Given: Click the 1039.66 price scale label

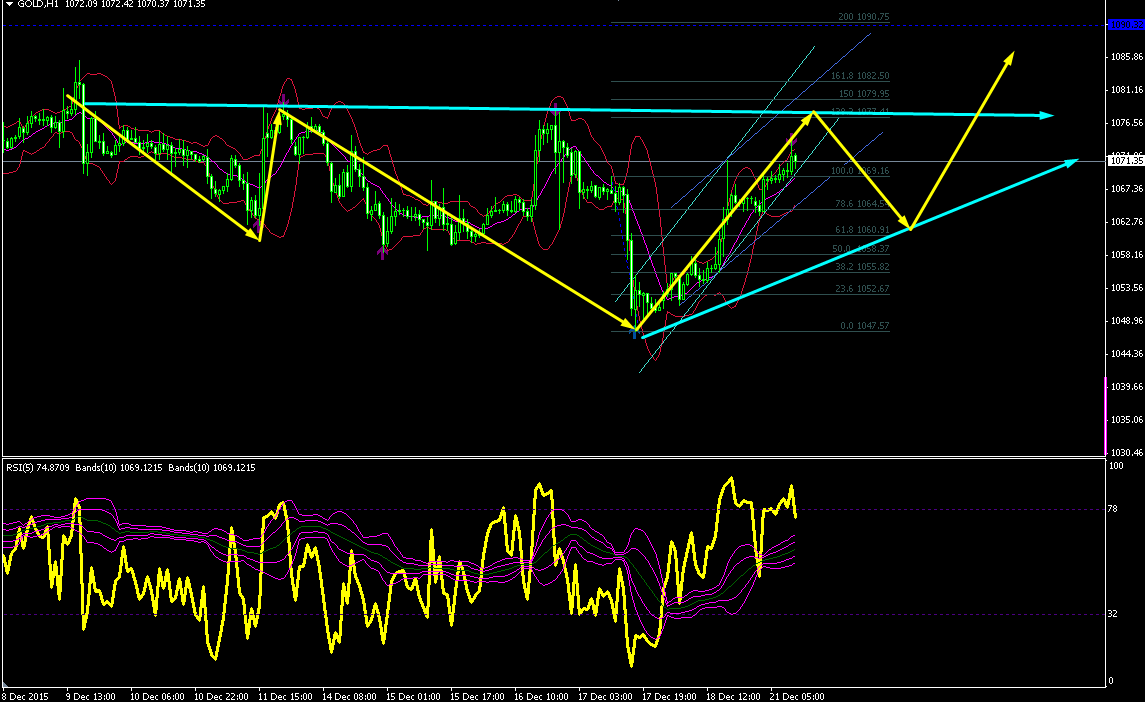Looking at the screenshot, I should tap(1127, 387).
